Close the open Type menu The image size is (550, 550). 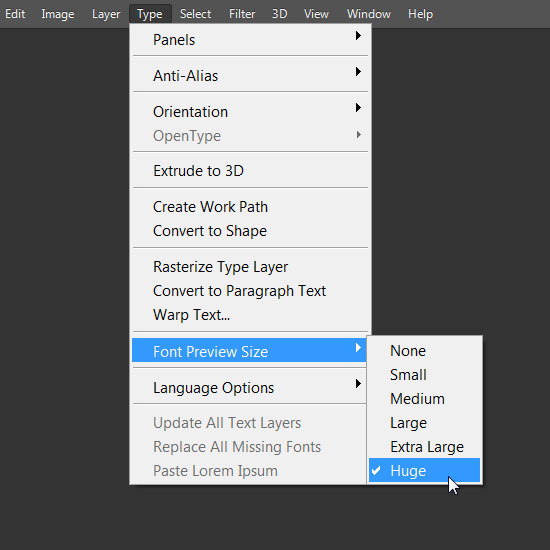coord(150,14)
